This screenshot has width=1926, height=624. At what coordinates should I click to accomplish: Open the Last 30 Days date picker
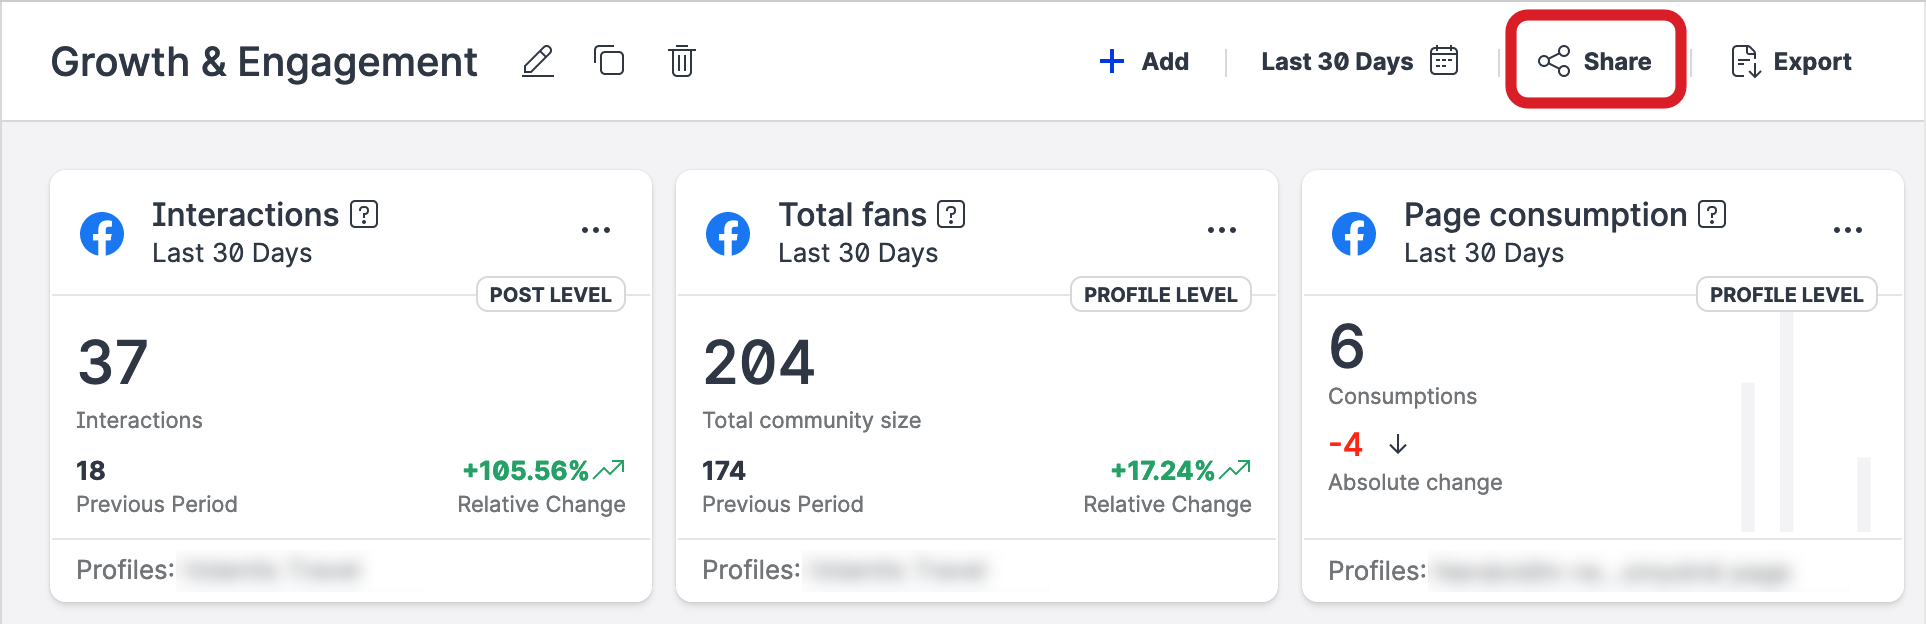click(1337, 61)
